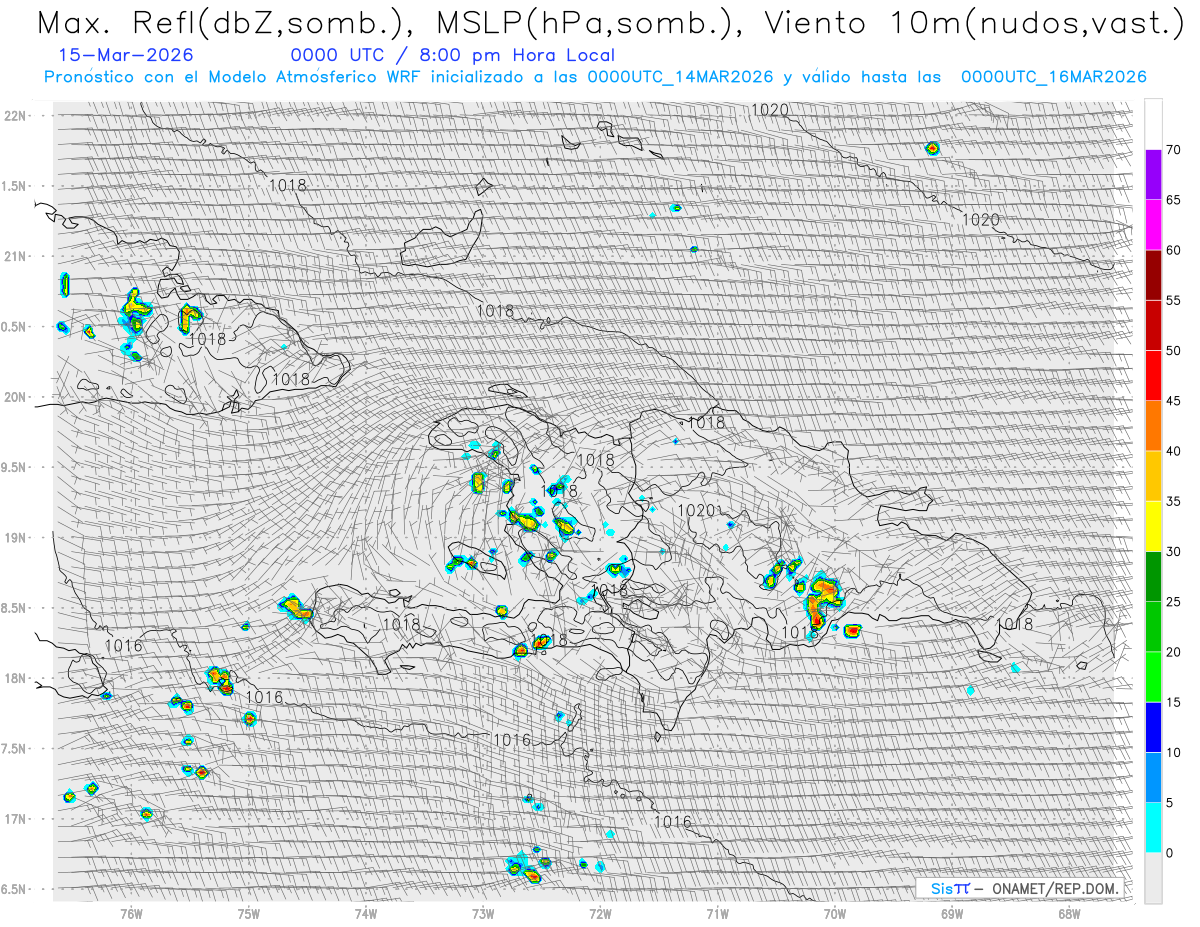
Task: Click the "30" color scale label
Action: coord(1173,552)
